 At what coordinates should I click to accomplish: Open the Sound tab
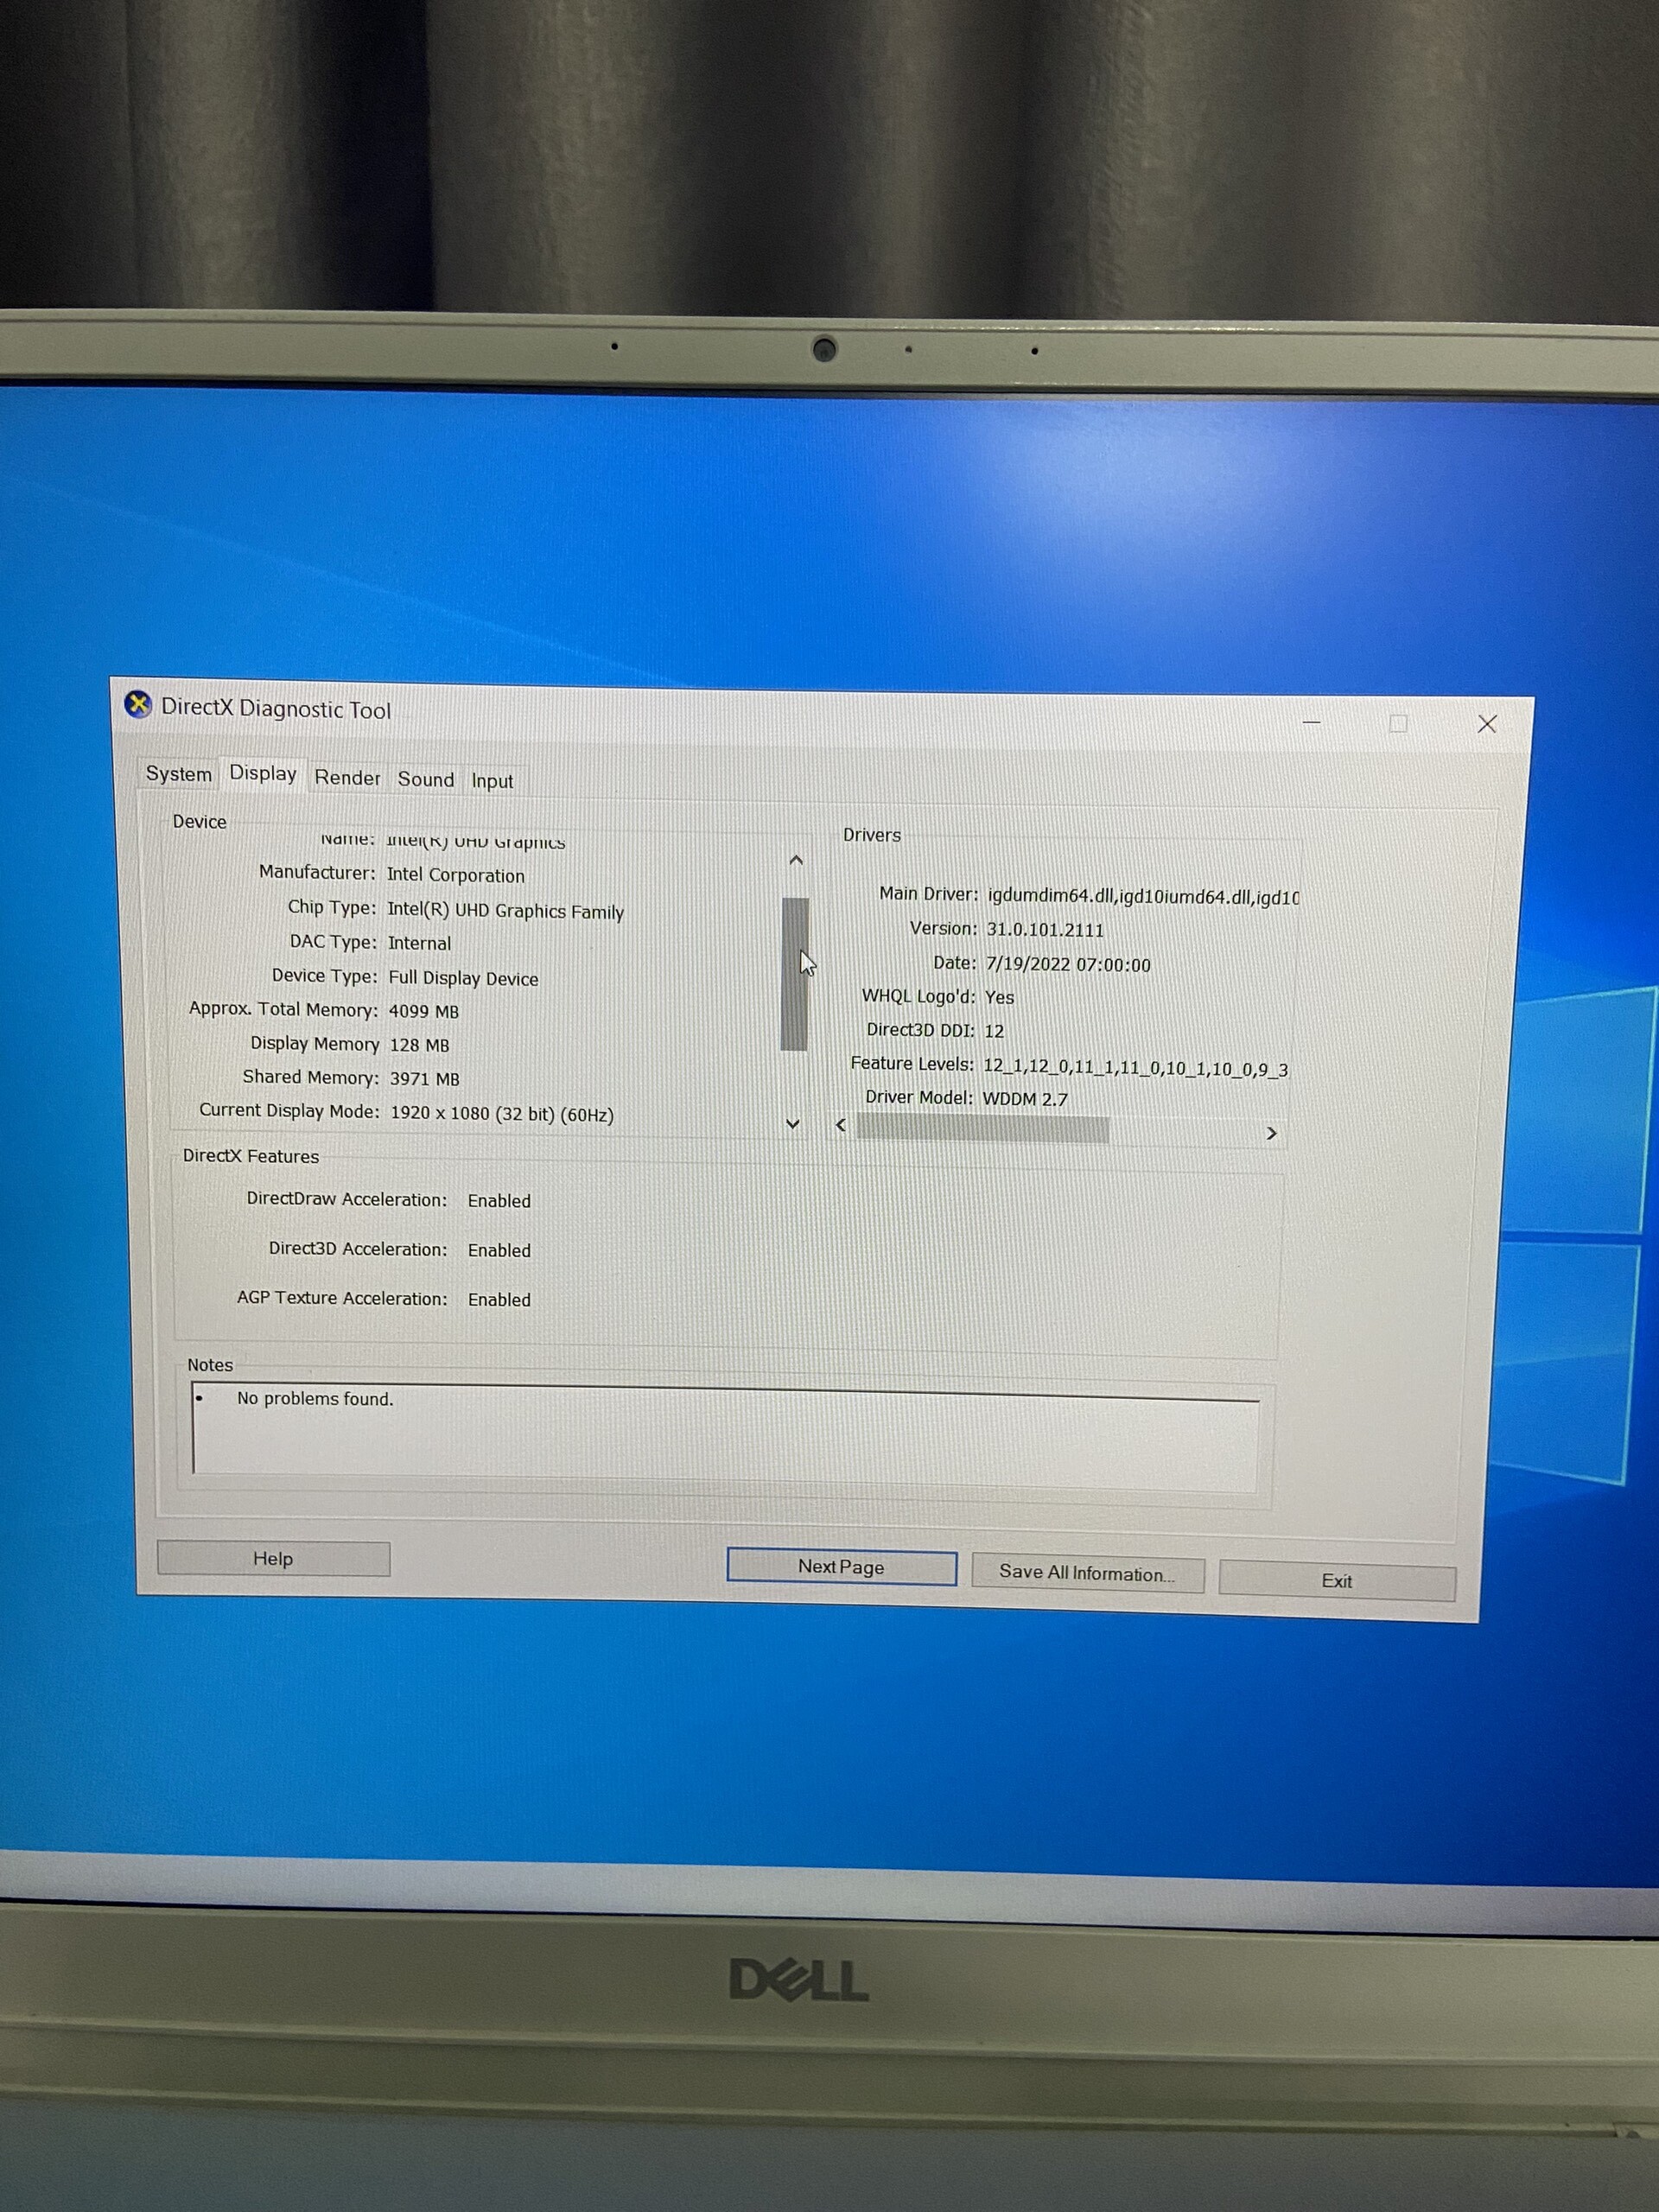point(426,780)
